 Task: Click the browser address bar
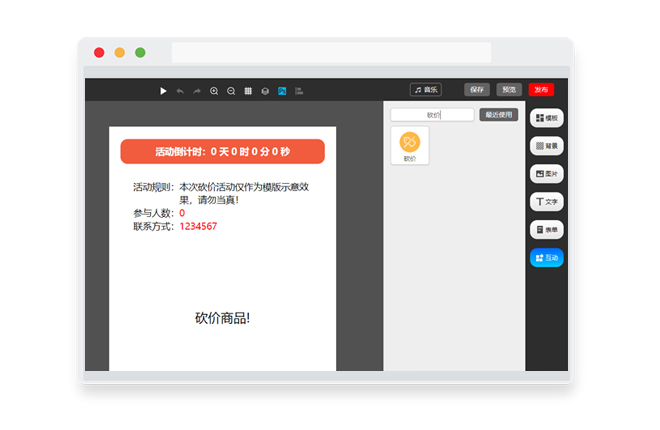[331, 52]
